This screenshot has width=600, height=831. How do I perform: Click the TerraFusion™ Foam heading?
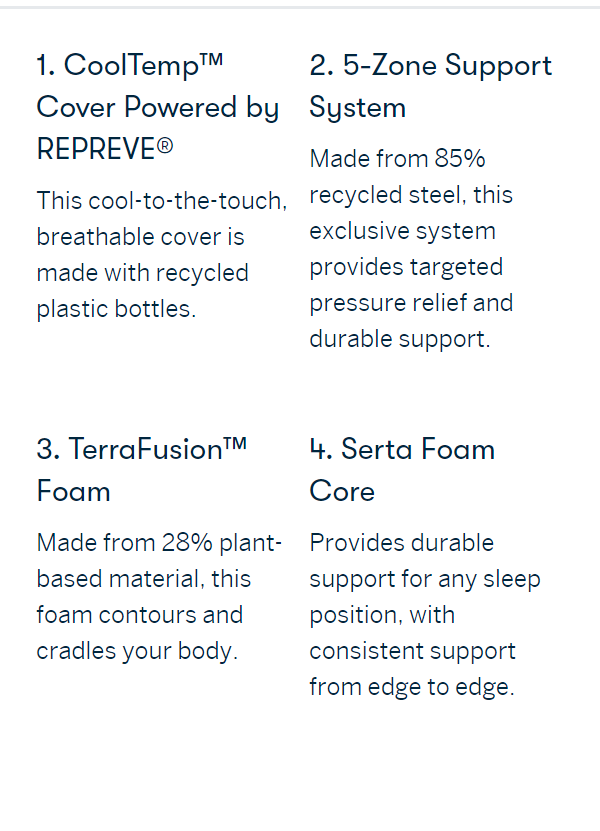point(141,470)
